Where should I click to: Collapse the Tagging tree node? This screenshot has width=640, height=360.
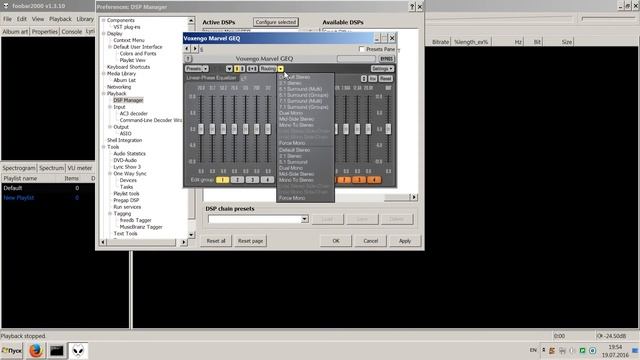pyautogui.click(x=110, y=213)
